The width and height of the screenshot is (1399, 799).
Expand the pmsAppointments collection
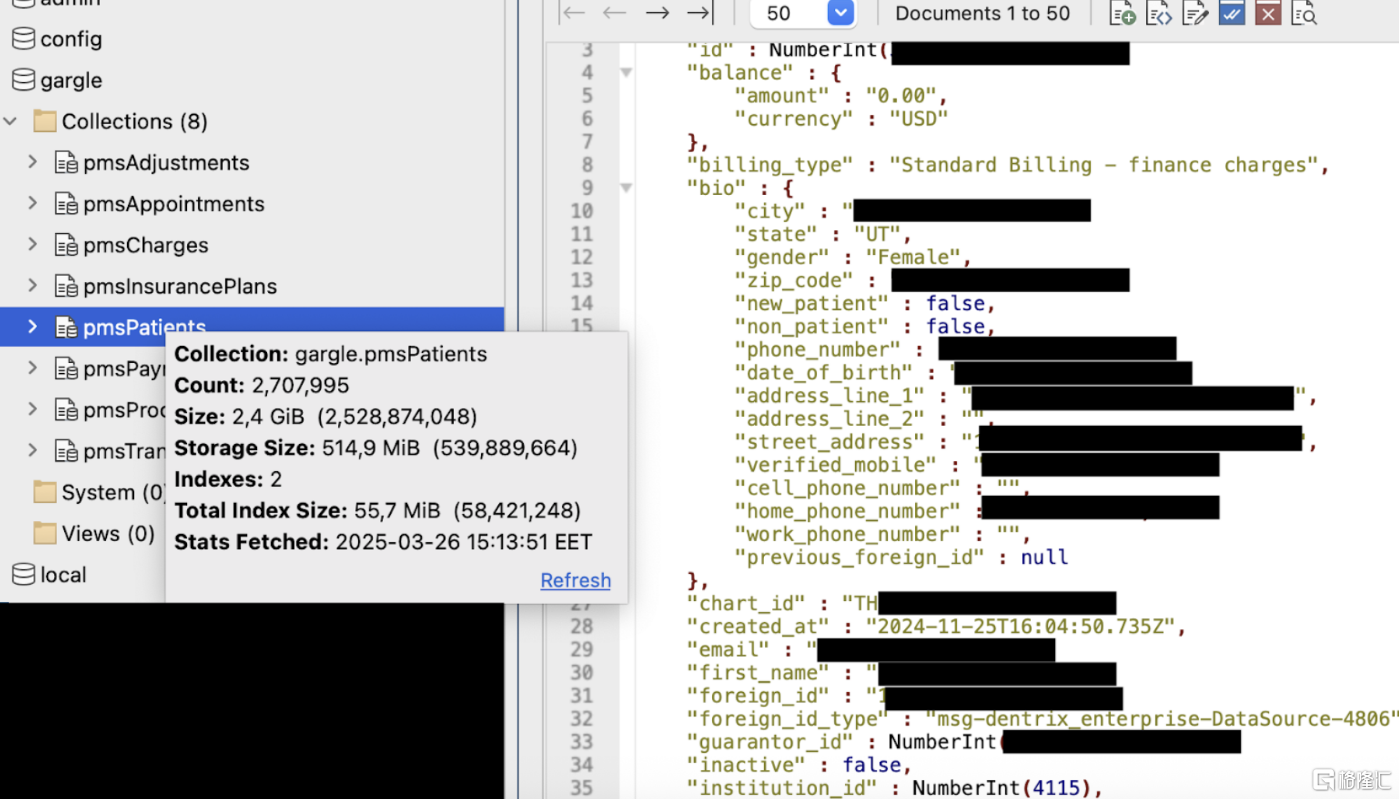32,203
